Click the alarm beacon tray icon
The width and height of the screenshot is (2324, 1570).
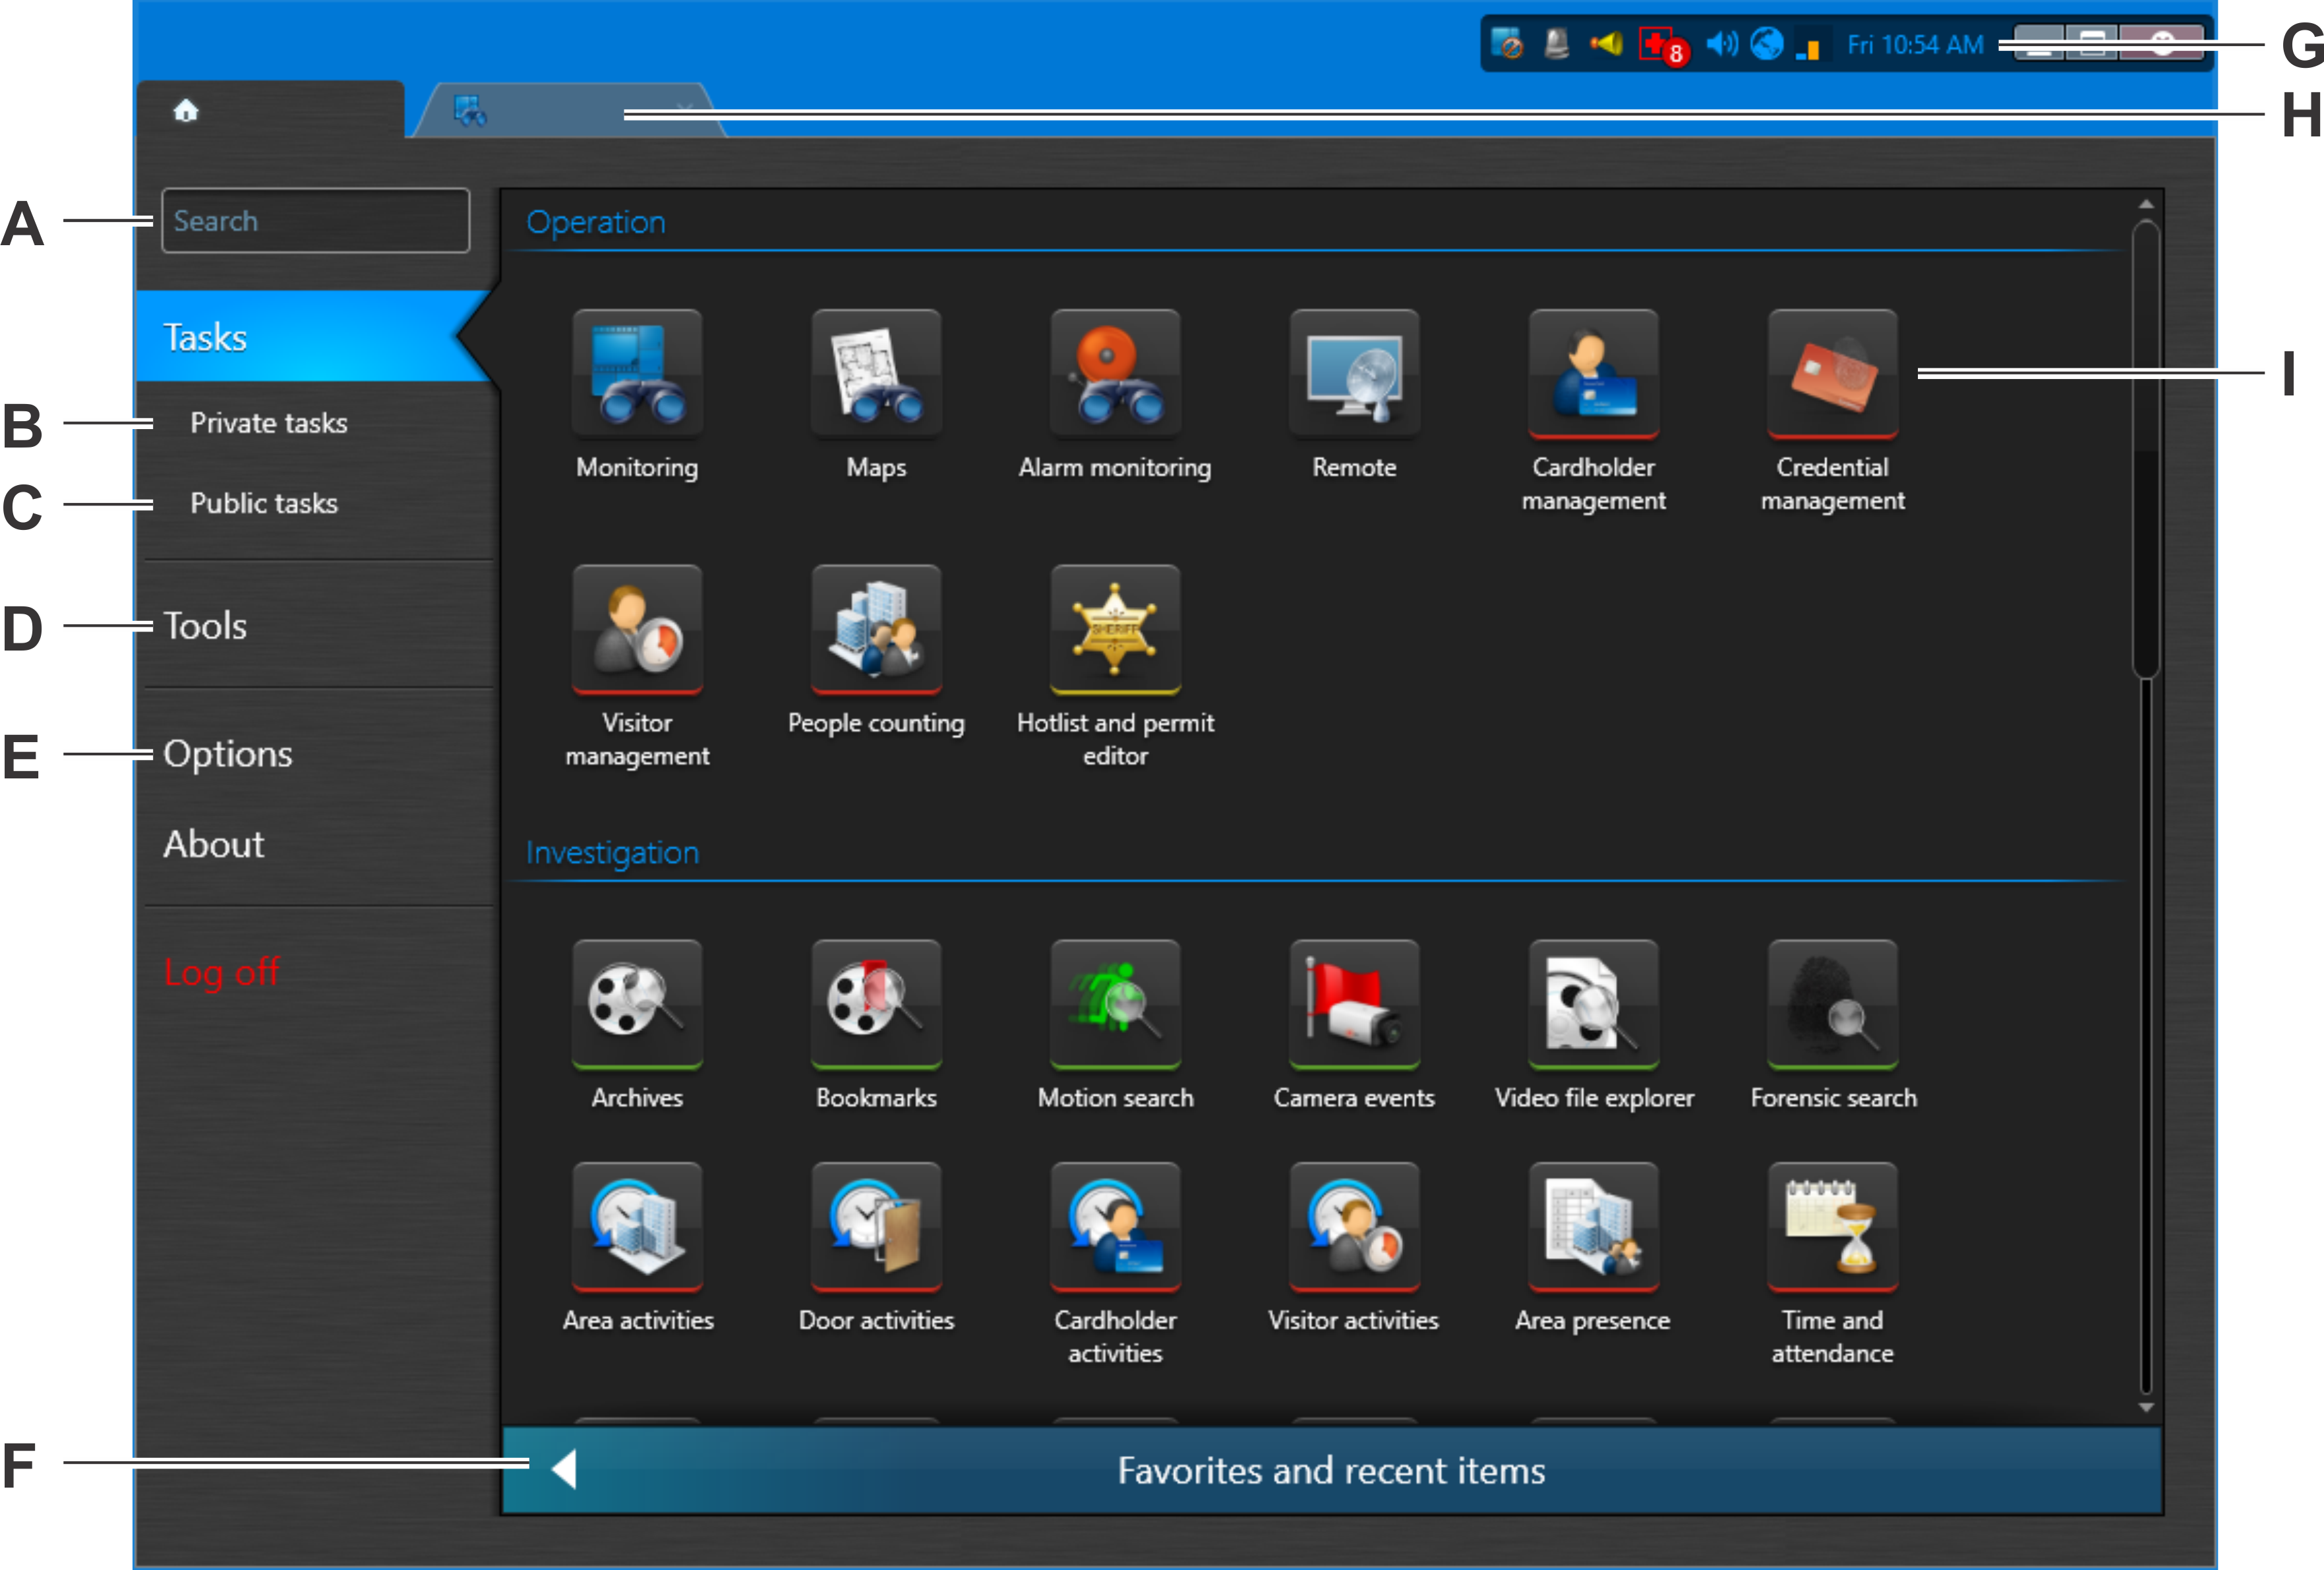(x=1556, y=44)
